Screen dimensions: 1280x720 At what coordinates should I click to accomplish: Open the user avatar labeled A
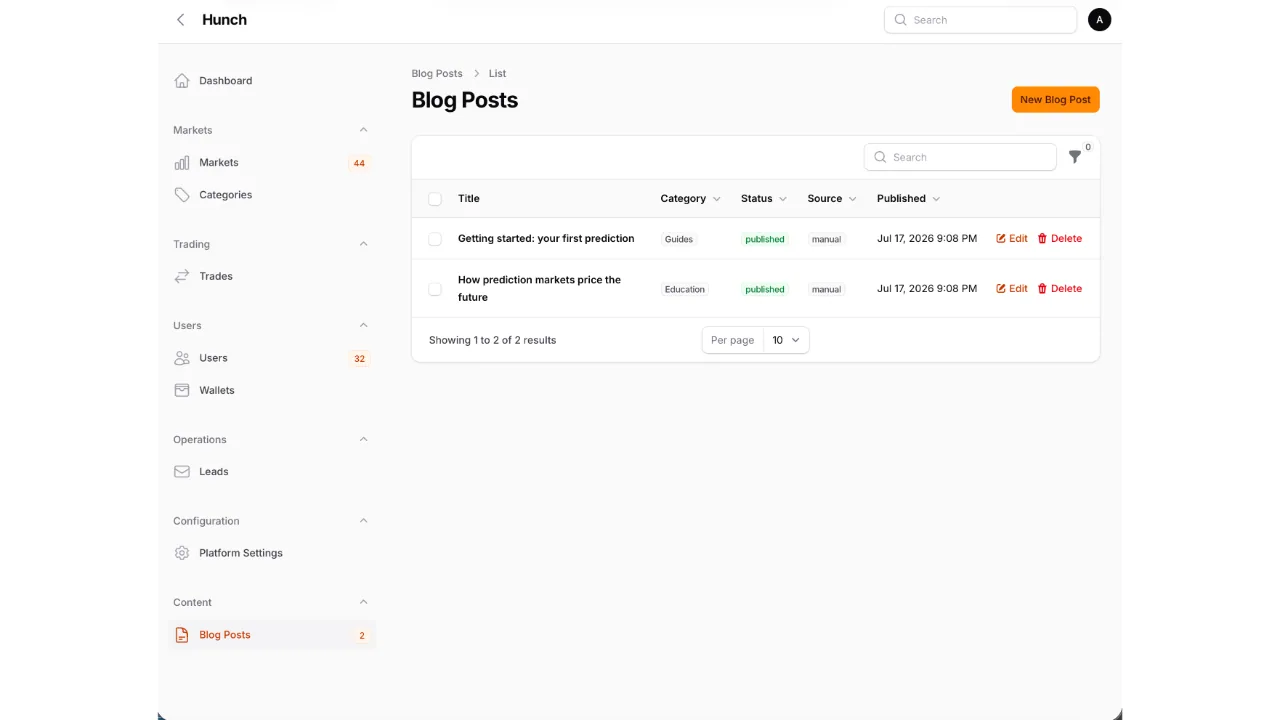point(1099,20)
